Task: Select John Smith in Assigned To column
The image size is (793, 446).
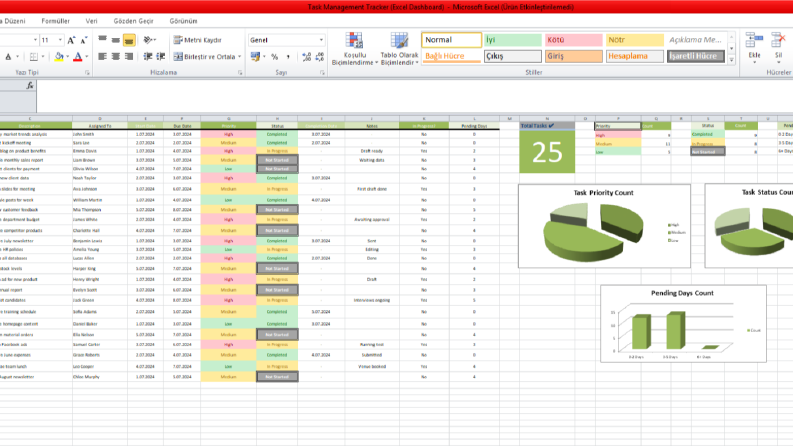Action: point(100,135)
